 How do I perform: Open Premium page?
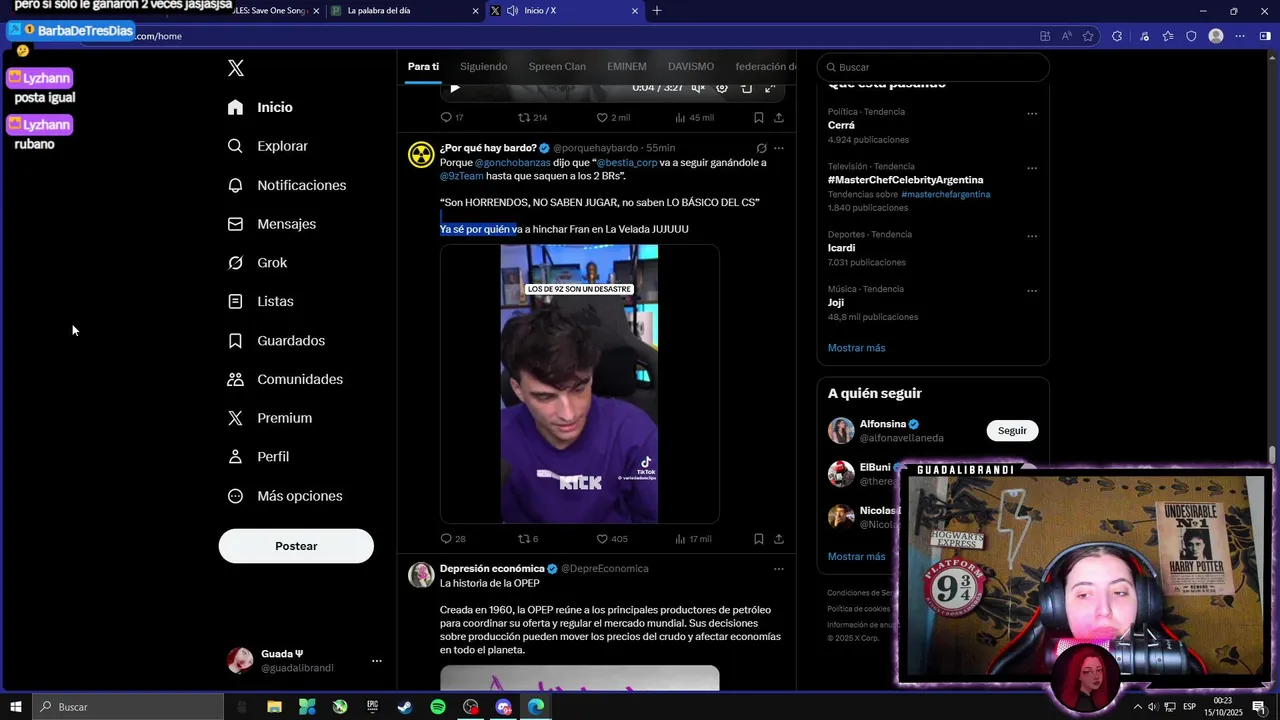[x=269, y=418]
